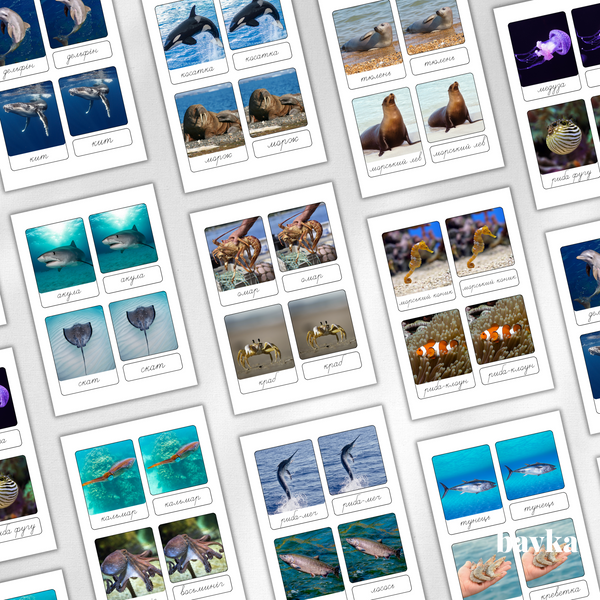Select the swordfish picture card without caption
This screenshot has height=600, width=600.
tap(352, 460)
